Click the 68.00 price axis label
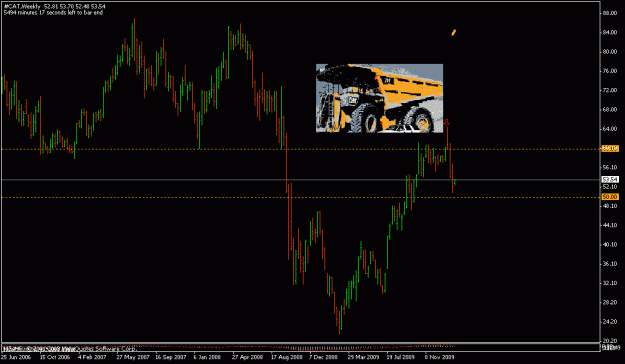 (x=610, y=110)
